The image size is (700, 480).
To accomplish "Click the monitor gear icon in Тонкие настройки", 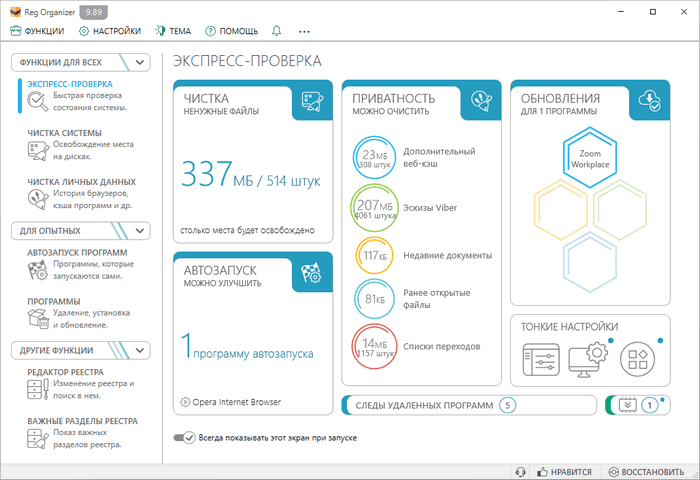I will pos(587,357).
